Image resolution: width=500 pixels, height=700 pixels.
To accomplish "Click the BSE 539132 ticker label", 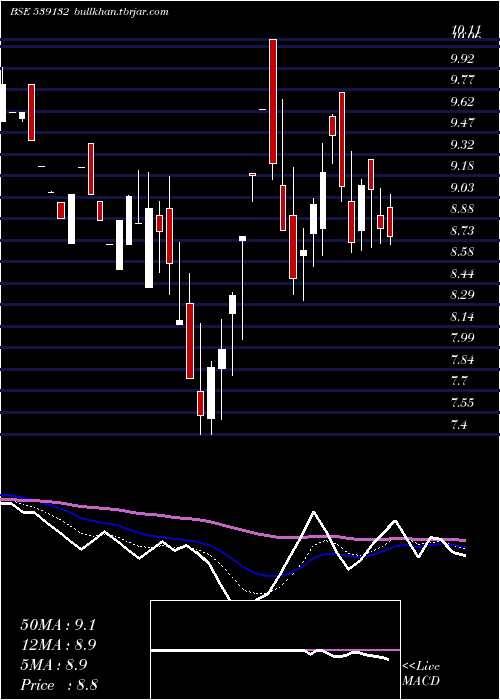I will click(39, 12).
